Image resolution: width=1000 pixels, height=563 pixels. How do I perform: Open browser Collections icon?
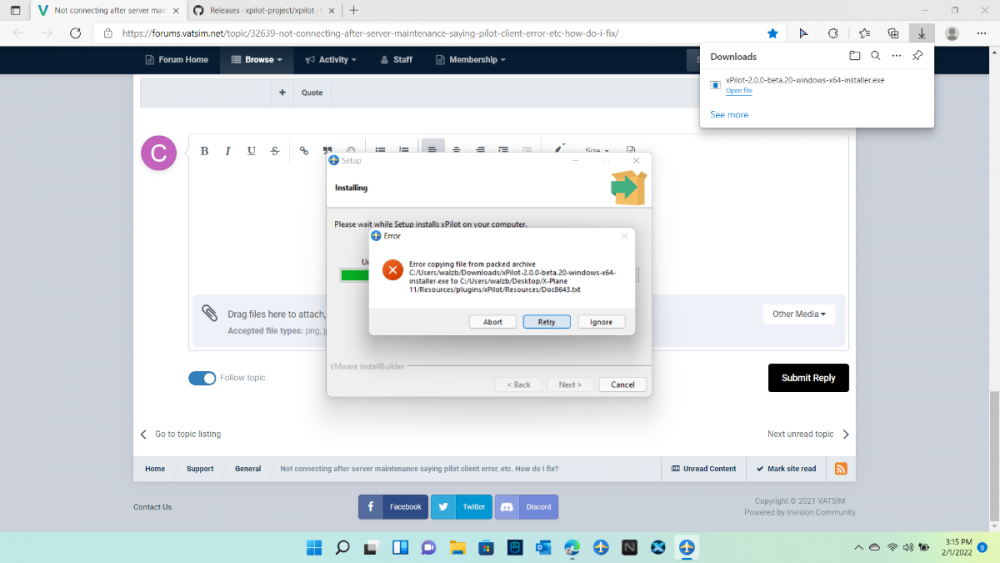coord(893,33)
